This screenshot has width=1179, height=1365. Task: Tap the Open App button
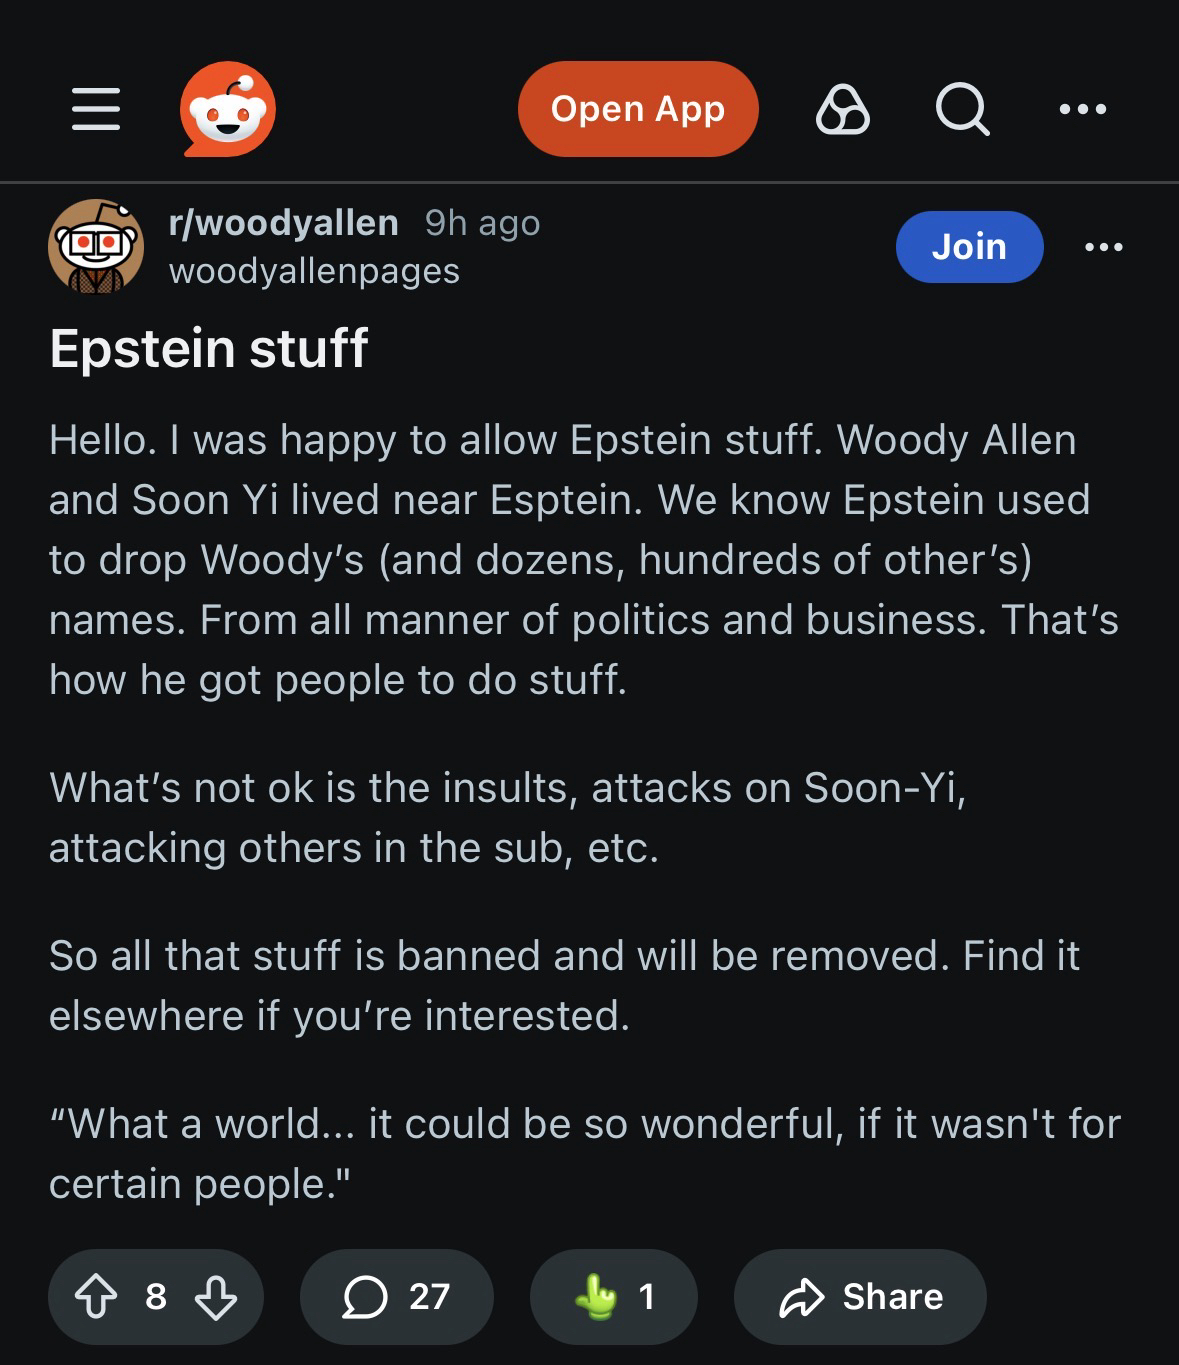click(x=638, y=109)
